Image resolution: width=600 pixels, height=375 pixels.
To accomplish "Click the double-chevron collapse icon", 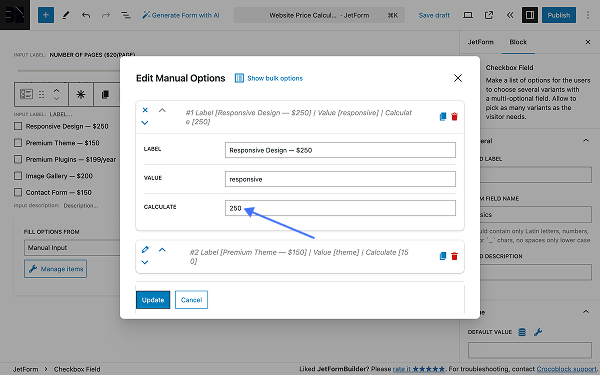I will [x=510, y=15].
